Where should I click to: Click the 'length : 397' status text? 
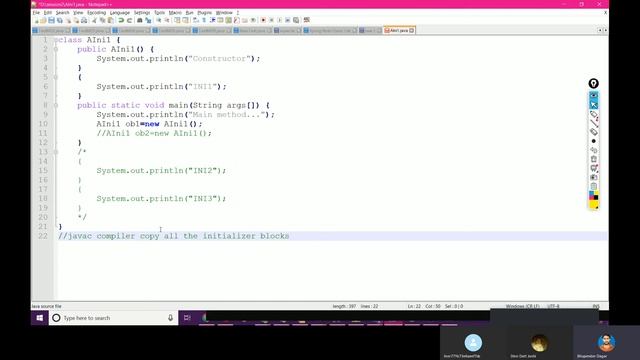(344, 306)
